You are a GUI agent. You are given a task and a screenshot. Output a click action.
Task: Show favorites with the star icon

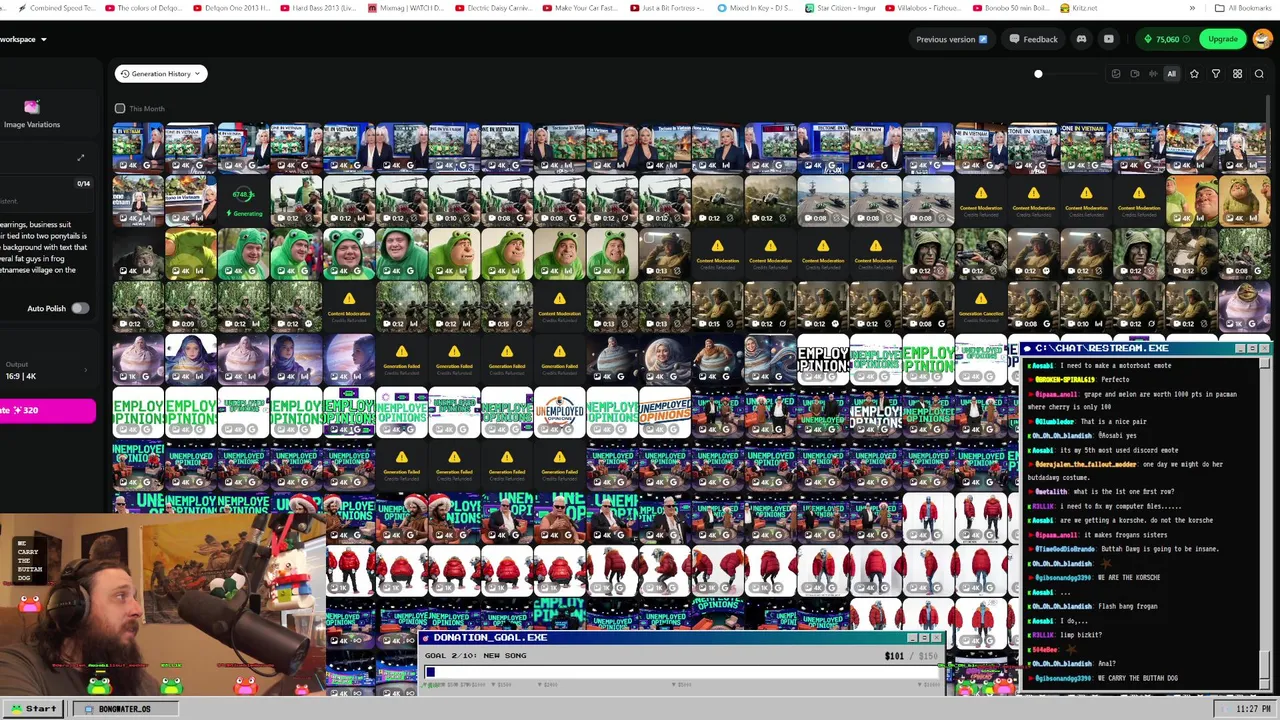[x=1194, y=74]
